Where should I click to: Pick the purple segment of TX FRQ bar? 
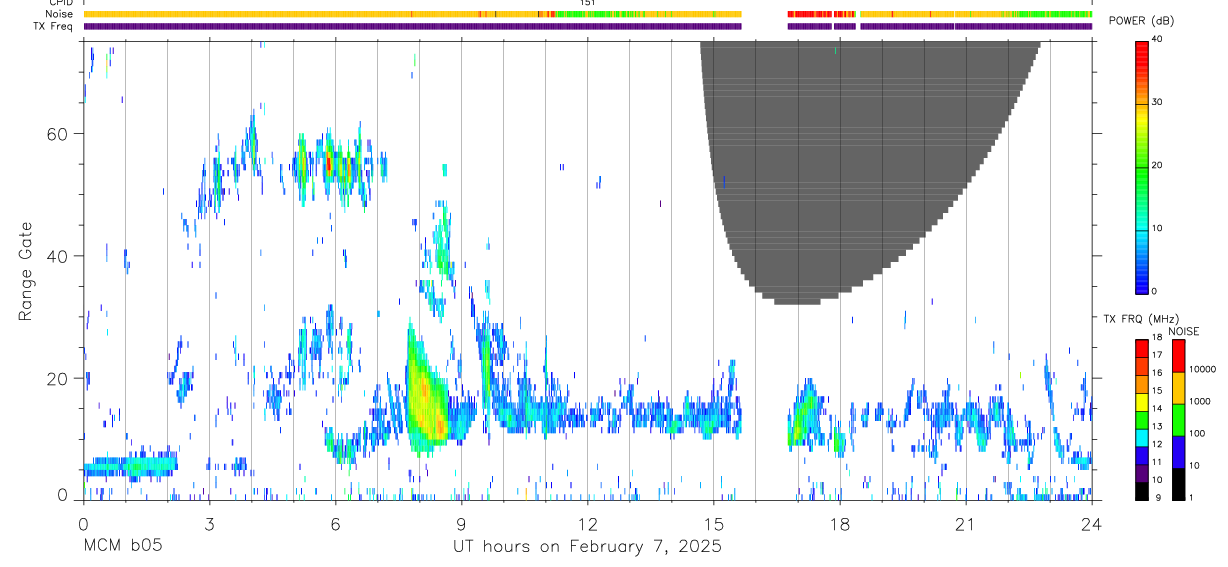pyautogui.click(x=1142, y=473)
